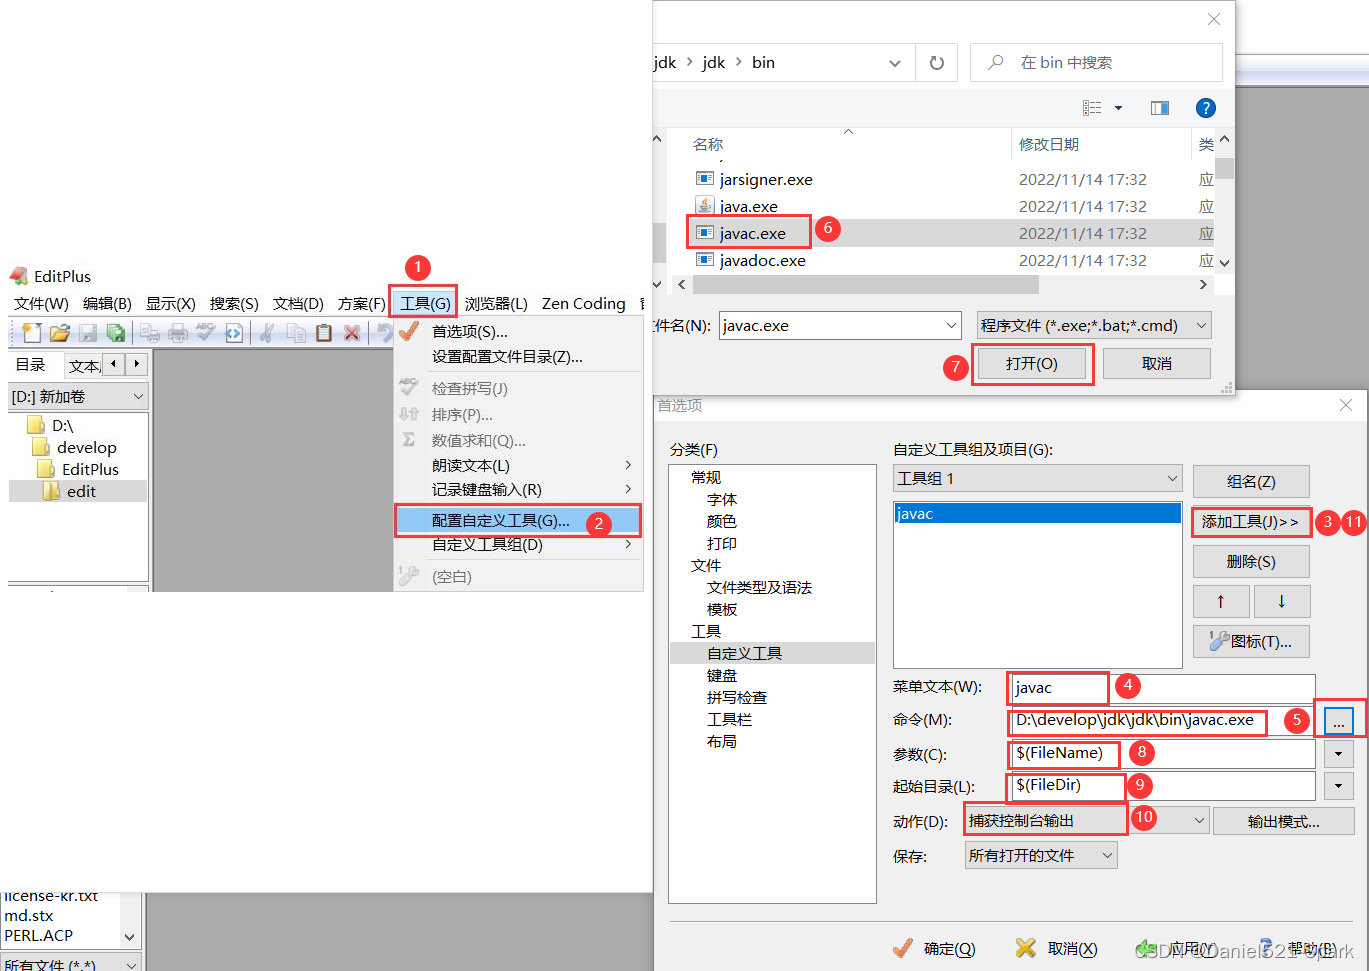This screenshot has height=971, width=1369.
Task: Click the red X Delete icon in toolbar
Action: pyautogui.click(x=352, y=333)
